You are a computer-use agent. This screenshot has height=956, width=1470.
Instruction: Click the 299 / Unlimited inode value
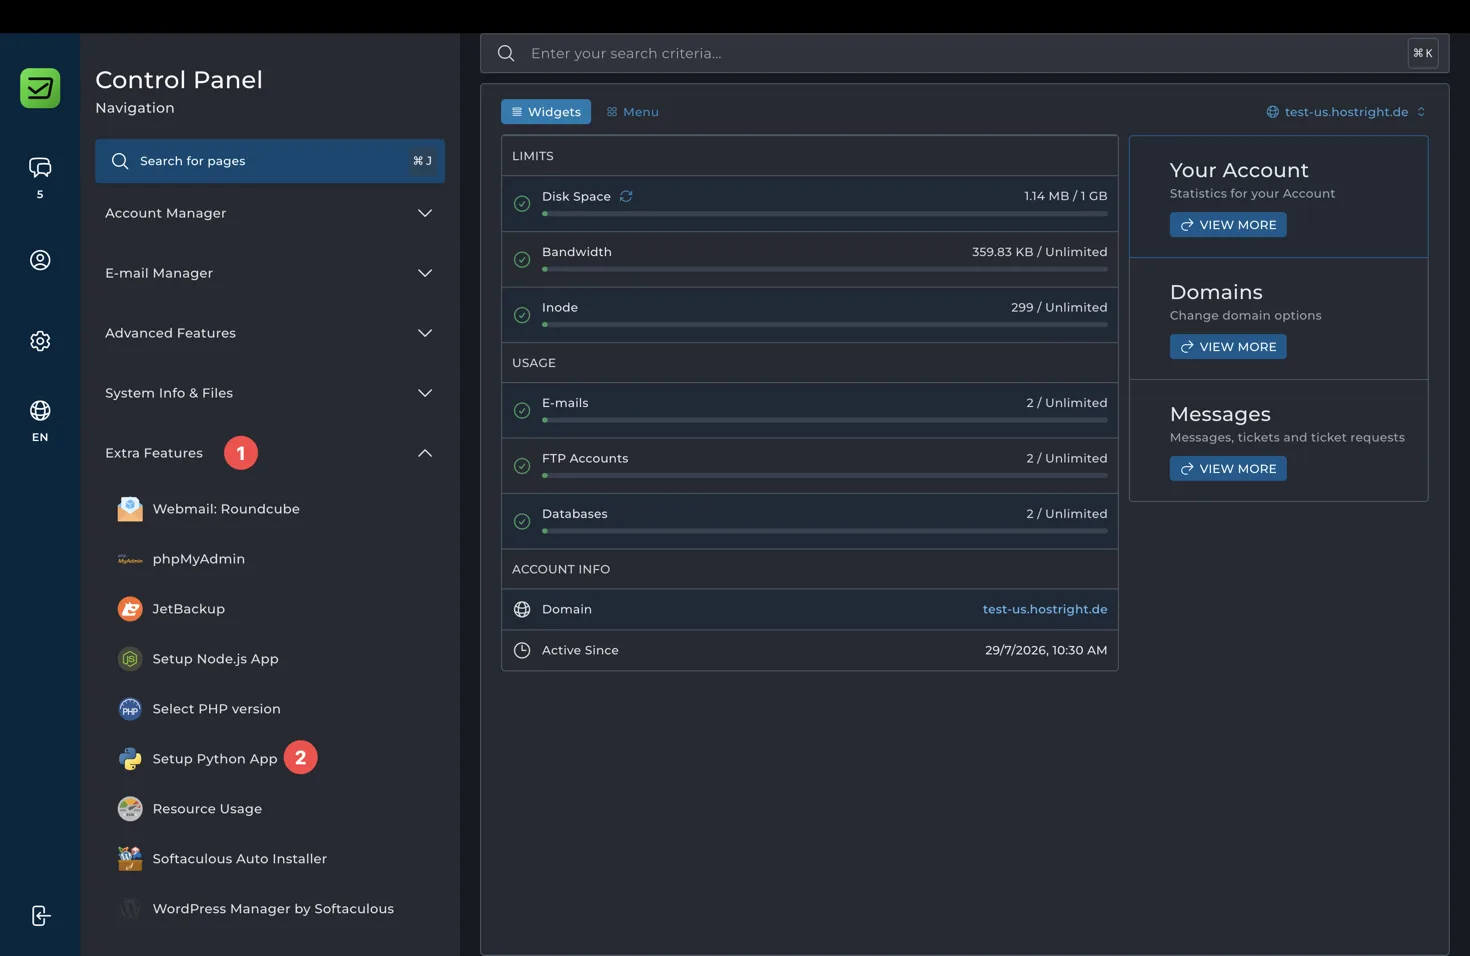point(1059,307)
